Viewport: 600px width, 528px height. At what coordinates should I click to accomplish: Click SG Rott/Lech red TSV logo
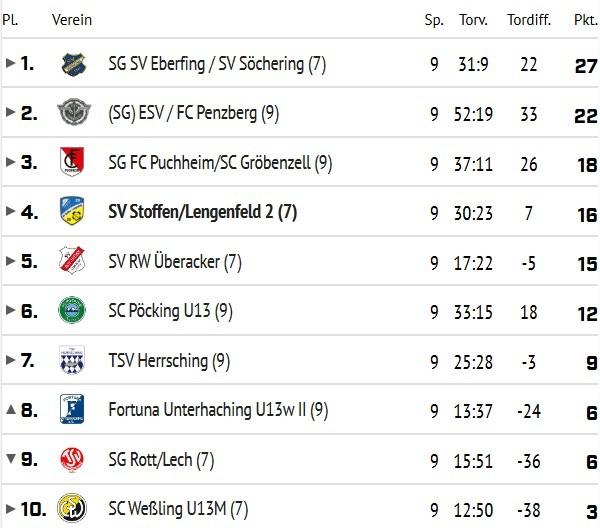point(72,459)
